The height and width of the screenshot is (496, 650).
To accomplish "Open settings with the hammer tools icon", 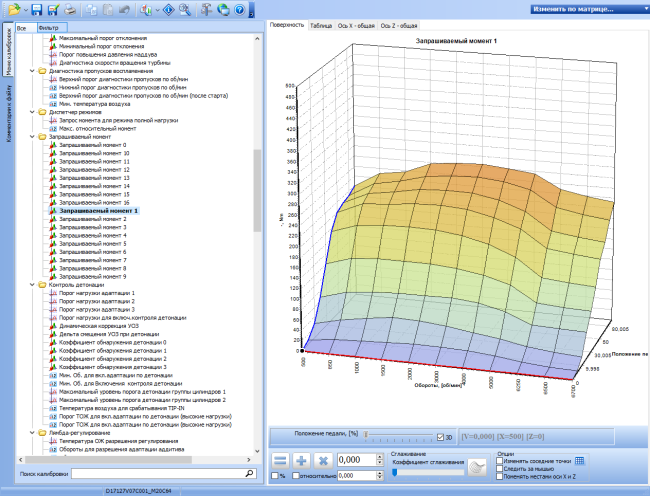I will tap(206, 10).
